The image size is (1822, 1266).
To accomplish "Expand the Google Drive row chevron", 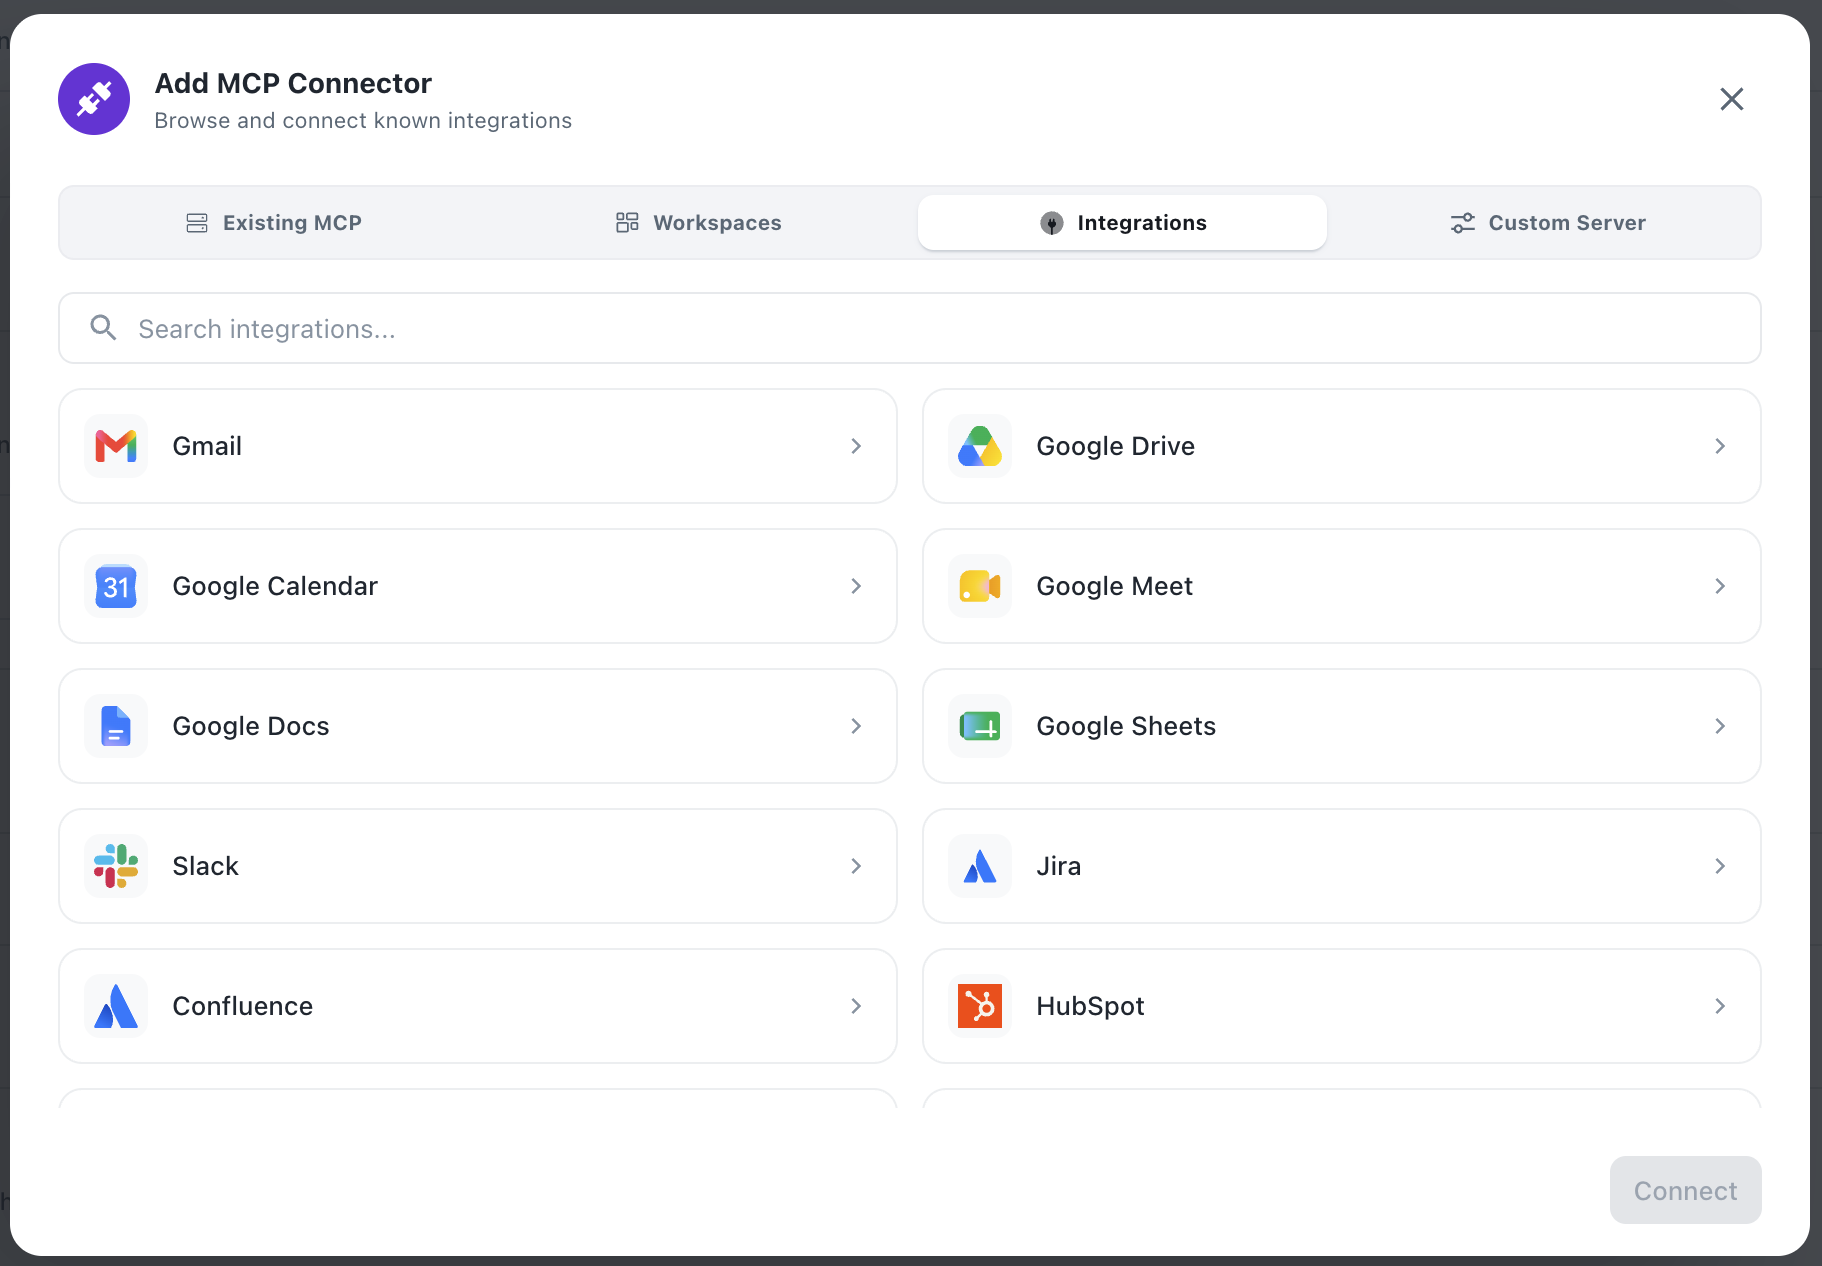I will (1720, 446).
